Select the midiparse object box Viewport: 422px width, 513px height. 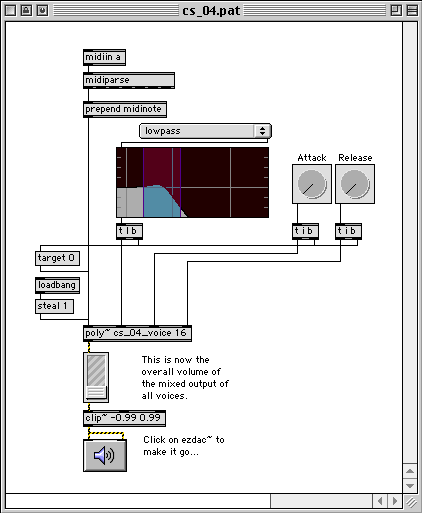(x=129, y=80)
